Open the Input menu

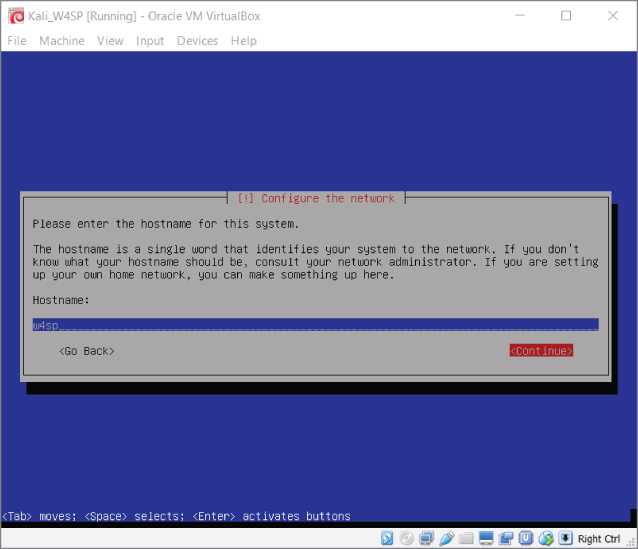pos(150,41)
